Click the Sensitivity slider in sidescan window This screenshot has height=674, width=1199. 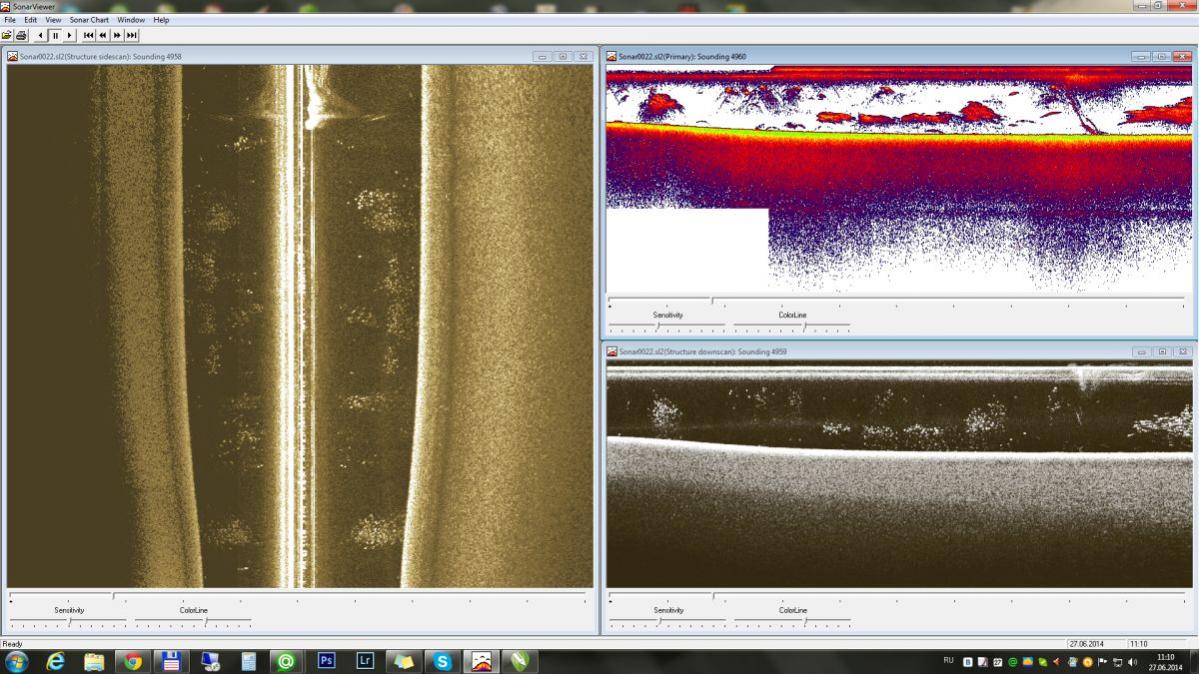coord(69,622)
